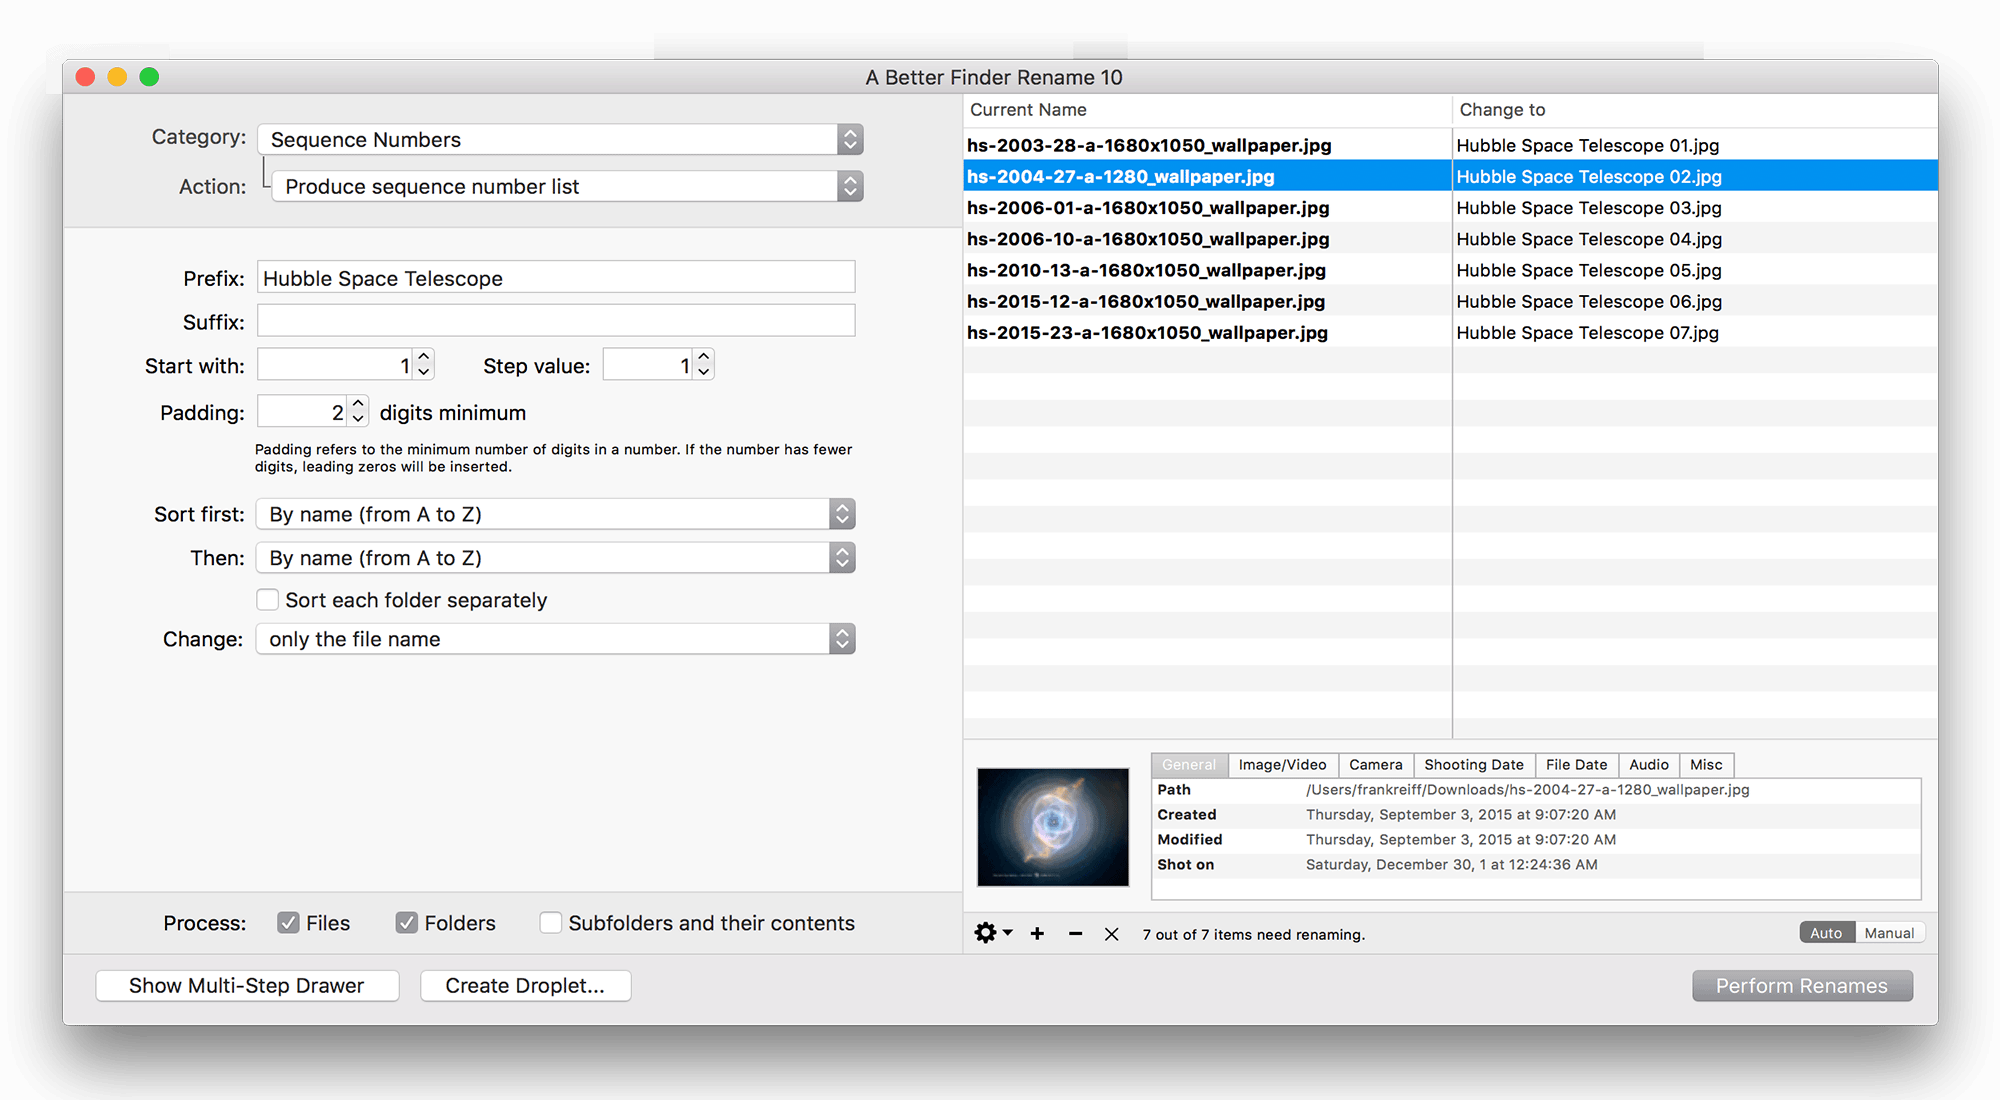2000x1100 pixels.
Task: Click the Prefix input field
Action: (557, 280)
